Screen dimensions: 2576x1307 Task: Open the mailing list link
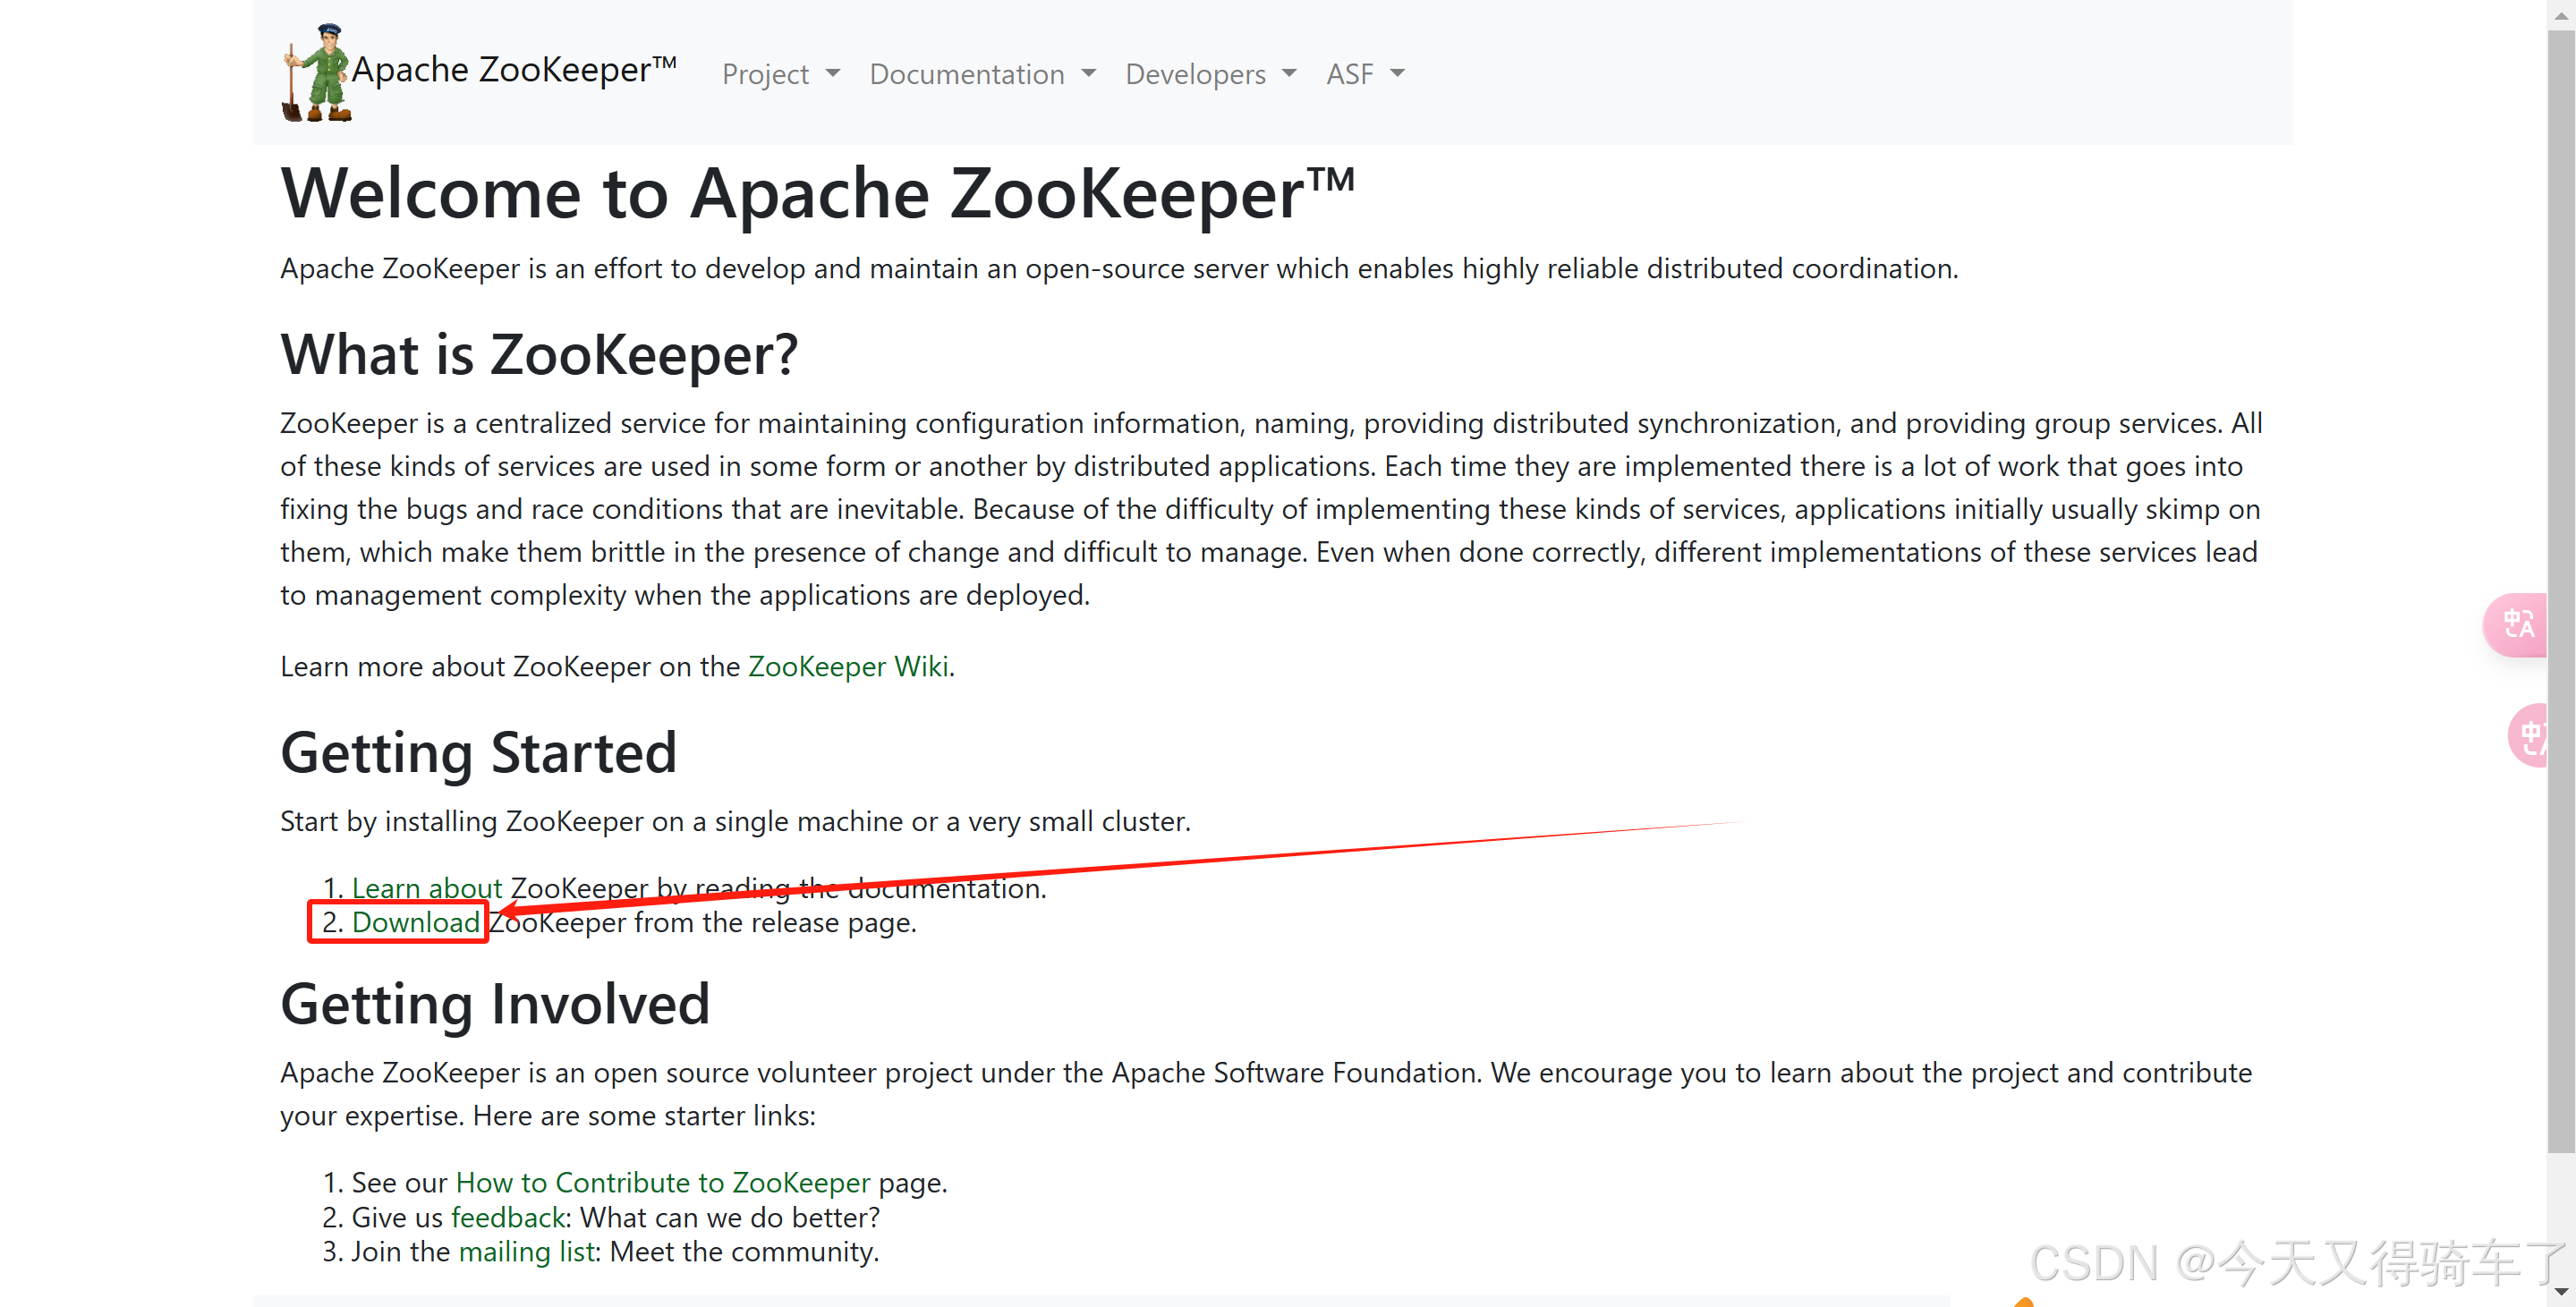point(527,1251)
